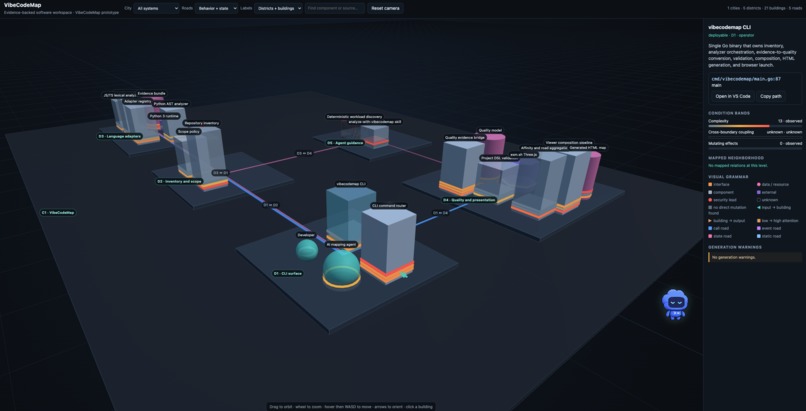
Task: Click the 'No generation warnings.' notice
Action: pyautogui.click(x=755, y=257)
